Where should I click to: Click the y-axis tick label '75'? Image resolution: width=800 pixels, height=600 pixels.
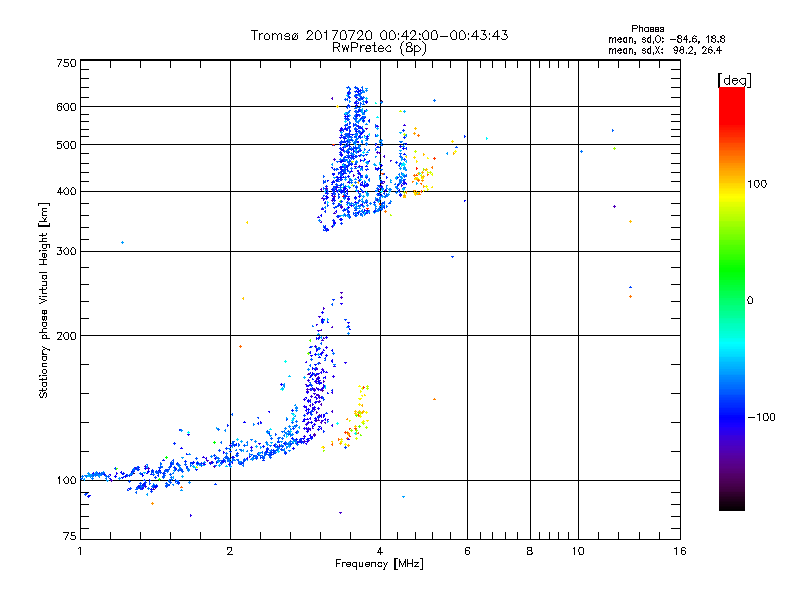point(70,536)
